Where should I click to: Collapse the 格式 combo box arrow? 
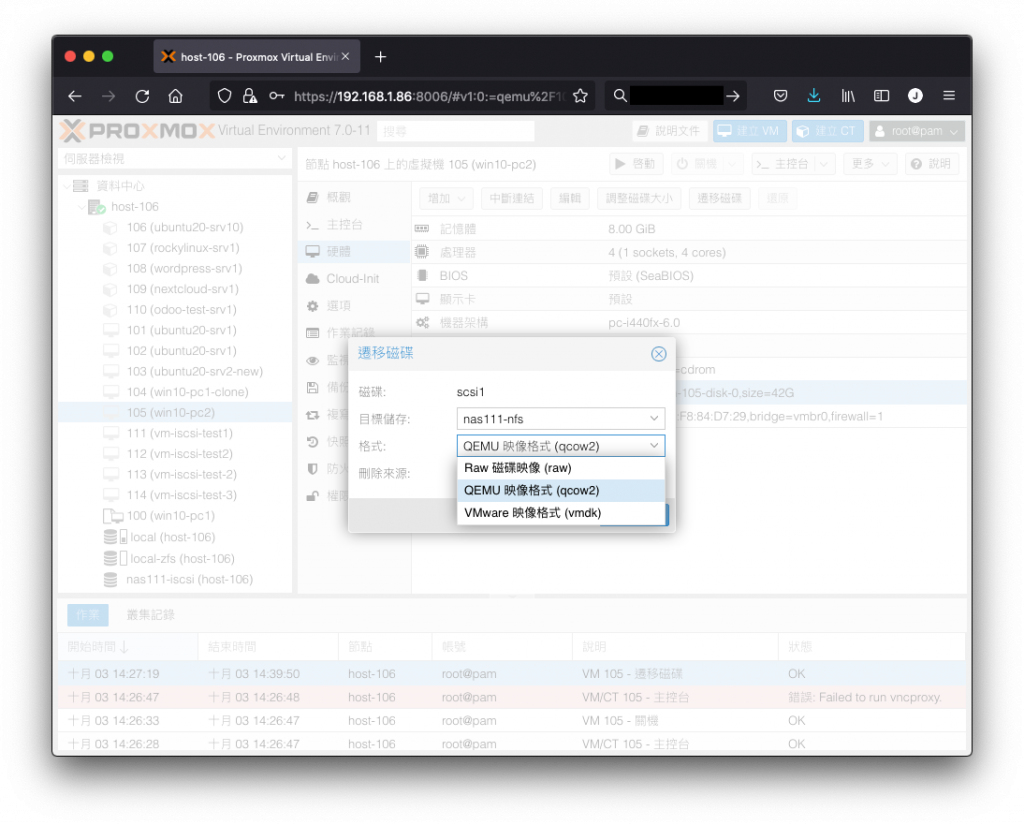point(654,446)
